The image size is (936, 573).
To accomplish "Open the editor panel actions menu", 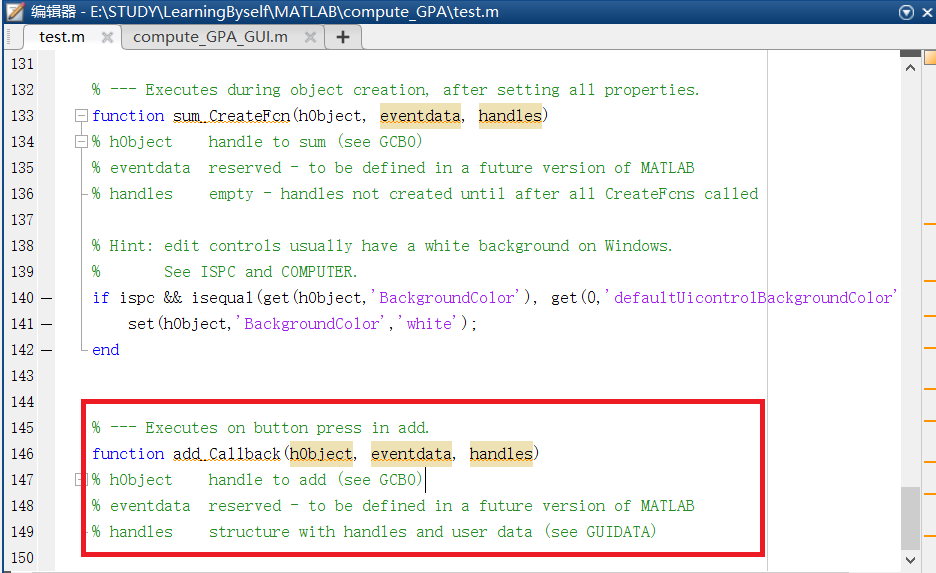I will point(906,12).
